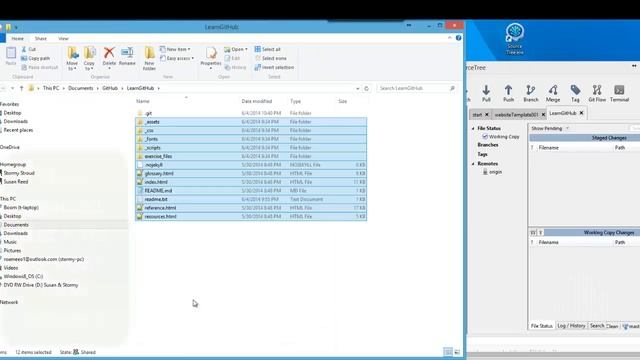Click Documents in the address breadcrumb
Viewport: 640px width, 360px height.
click(x=80, y=88)
